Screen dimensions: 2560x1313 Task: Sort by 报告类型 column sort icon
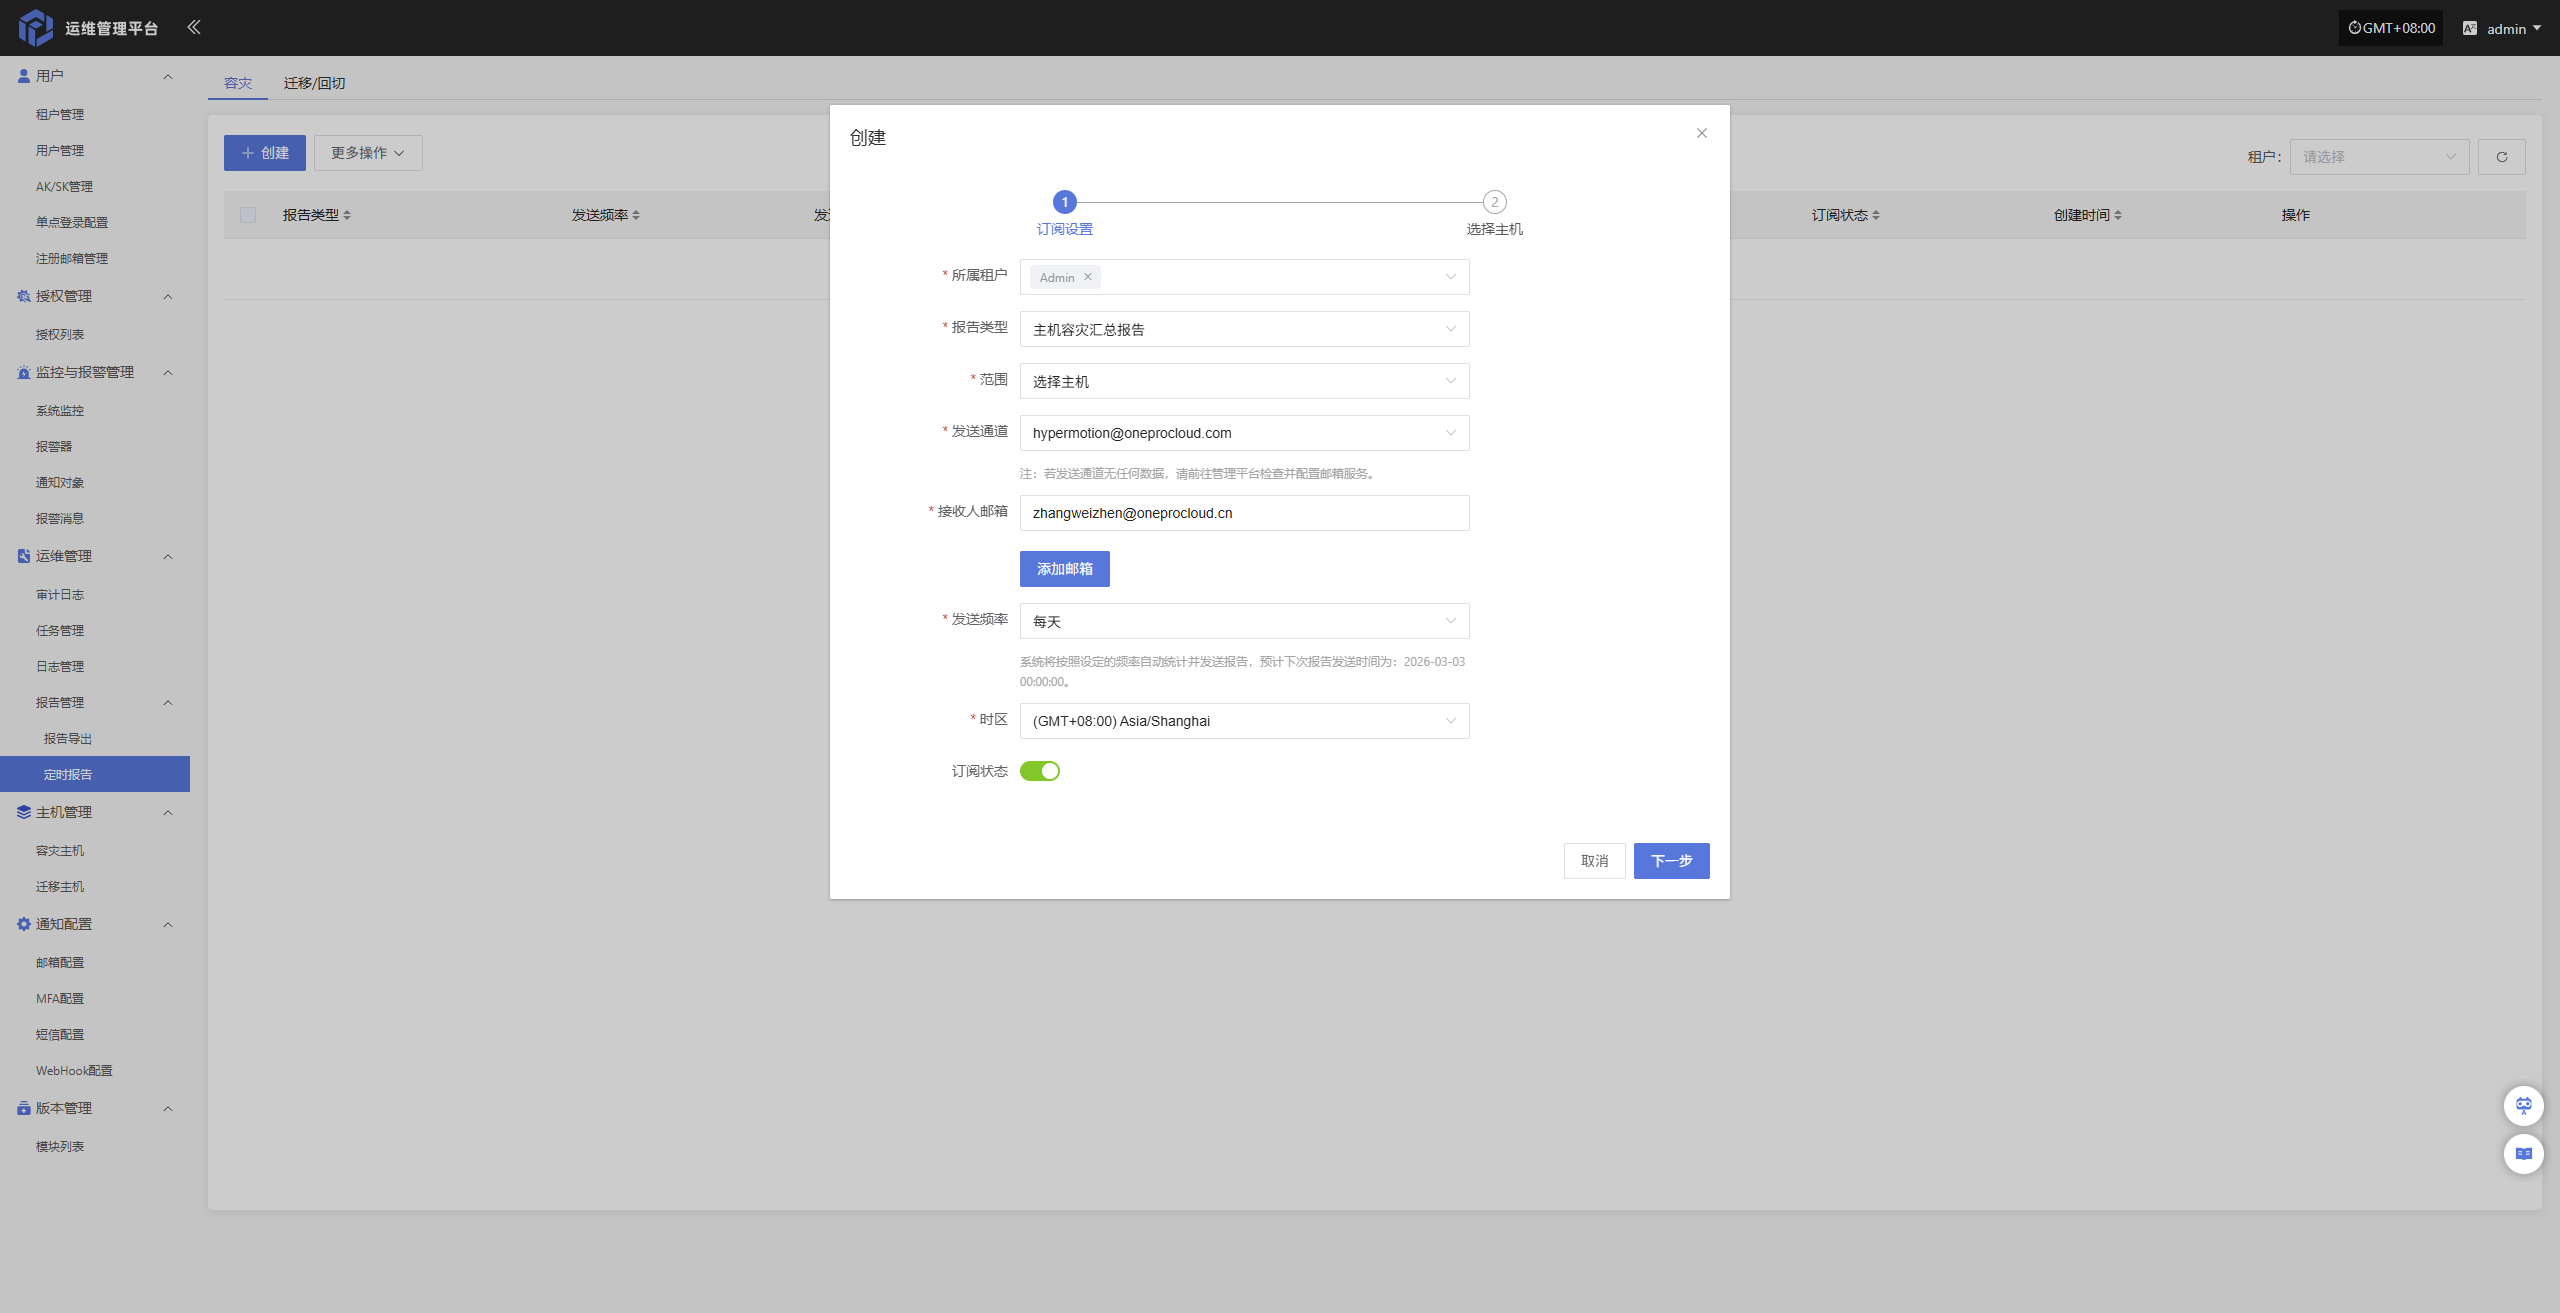click(x=347, y=215)
